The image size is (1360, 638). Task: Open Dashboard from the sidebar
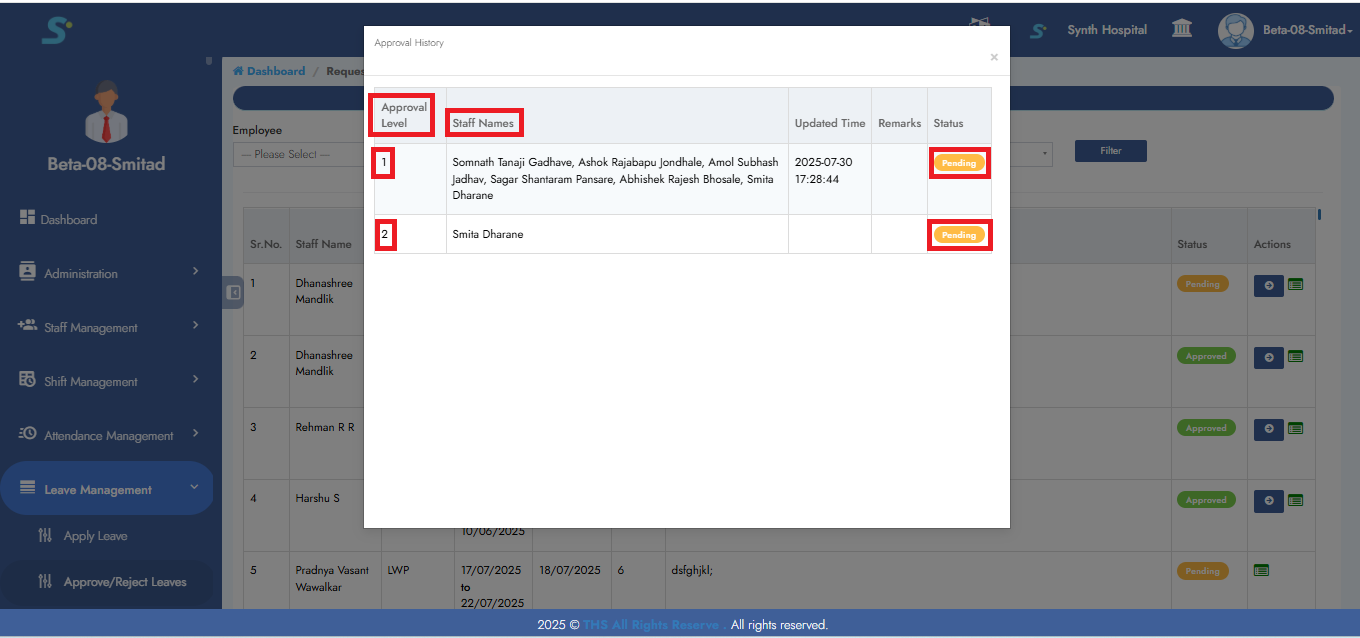pyautogui.click(x=68, y=220)
